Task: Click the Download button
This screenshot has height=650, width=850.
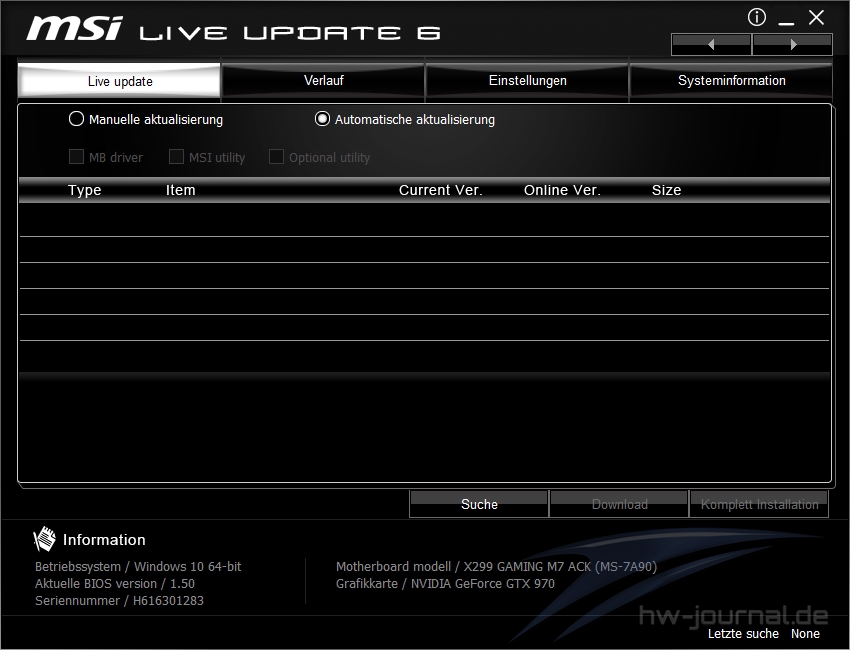Action: pyautogui.click(x=619, y=504)
